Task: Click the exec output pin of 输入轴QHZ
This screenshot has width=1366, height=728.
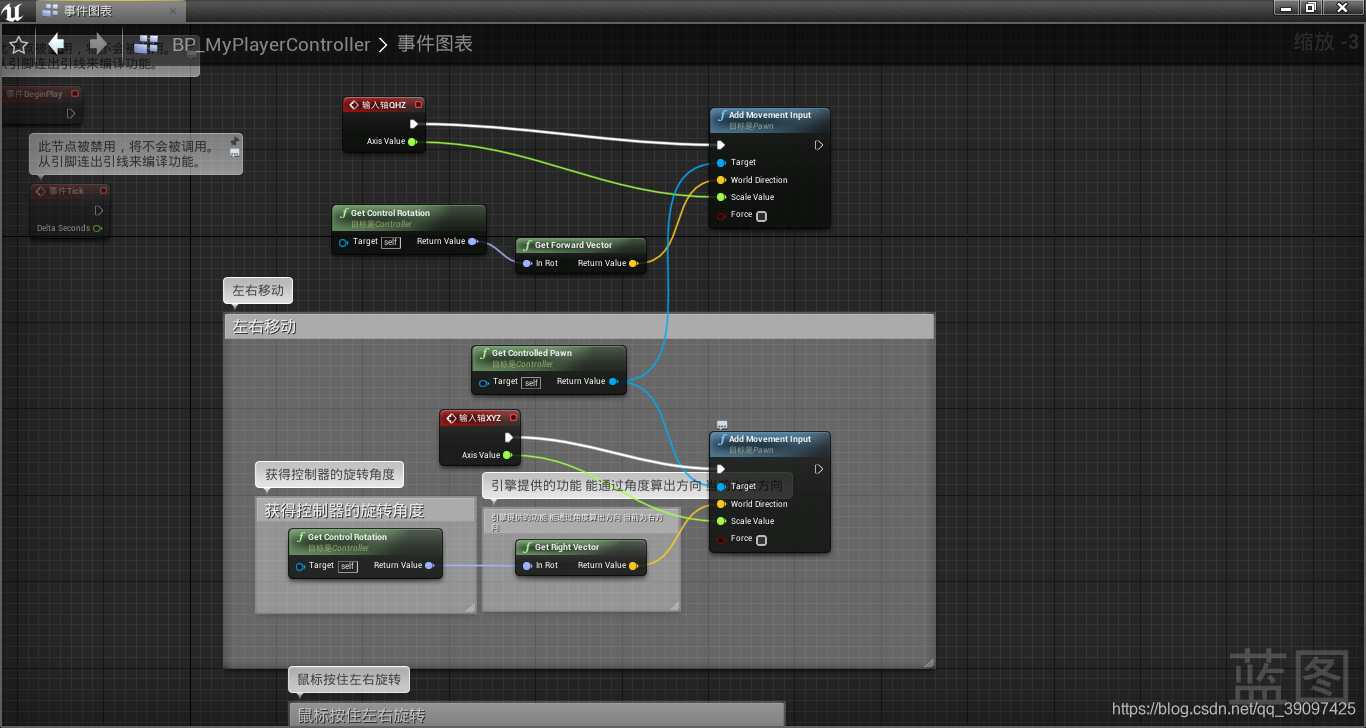Action: [x=413, y=125]
